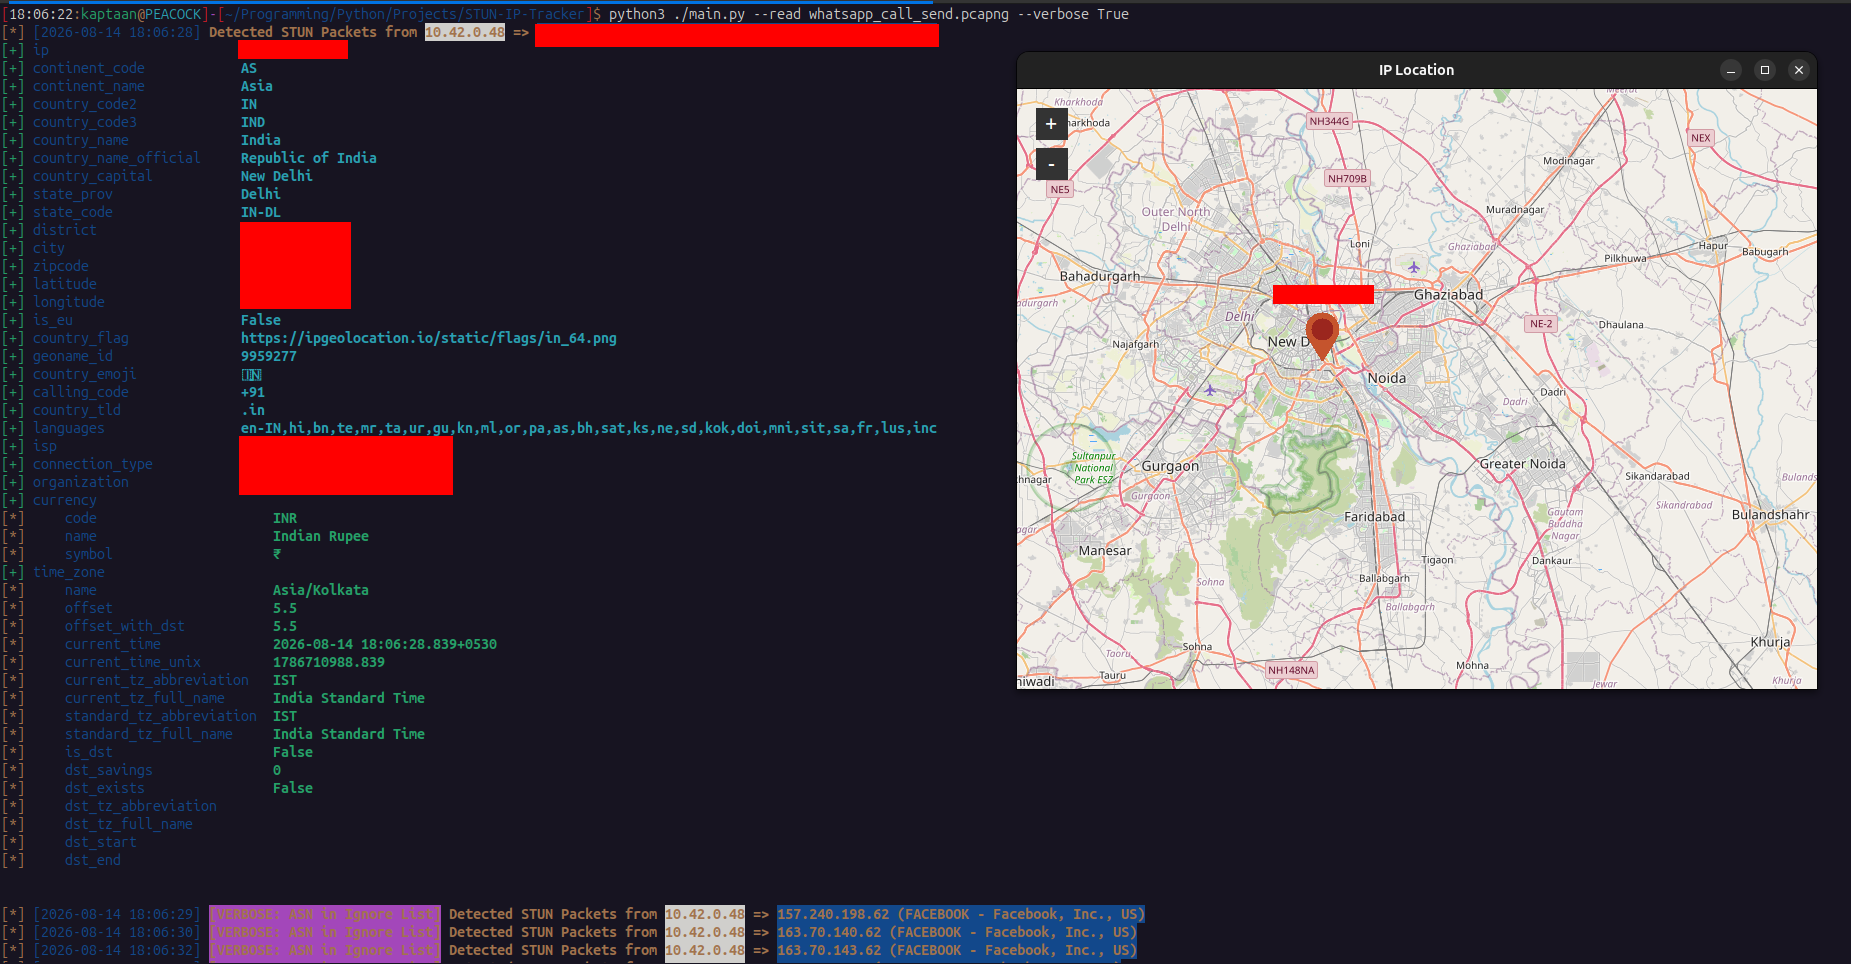
Task: Click the languages list value
Action: [x=588, y=428]
